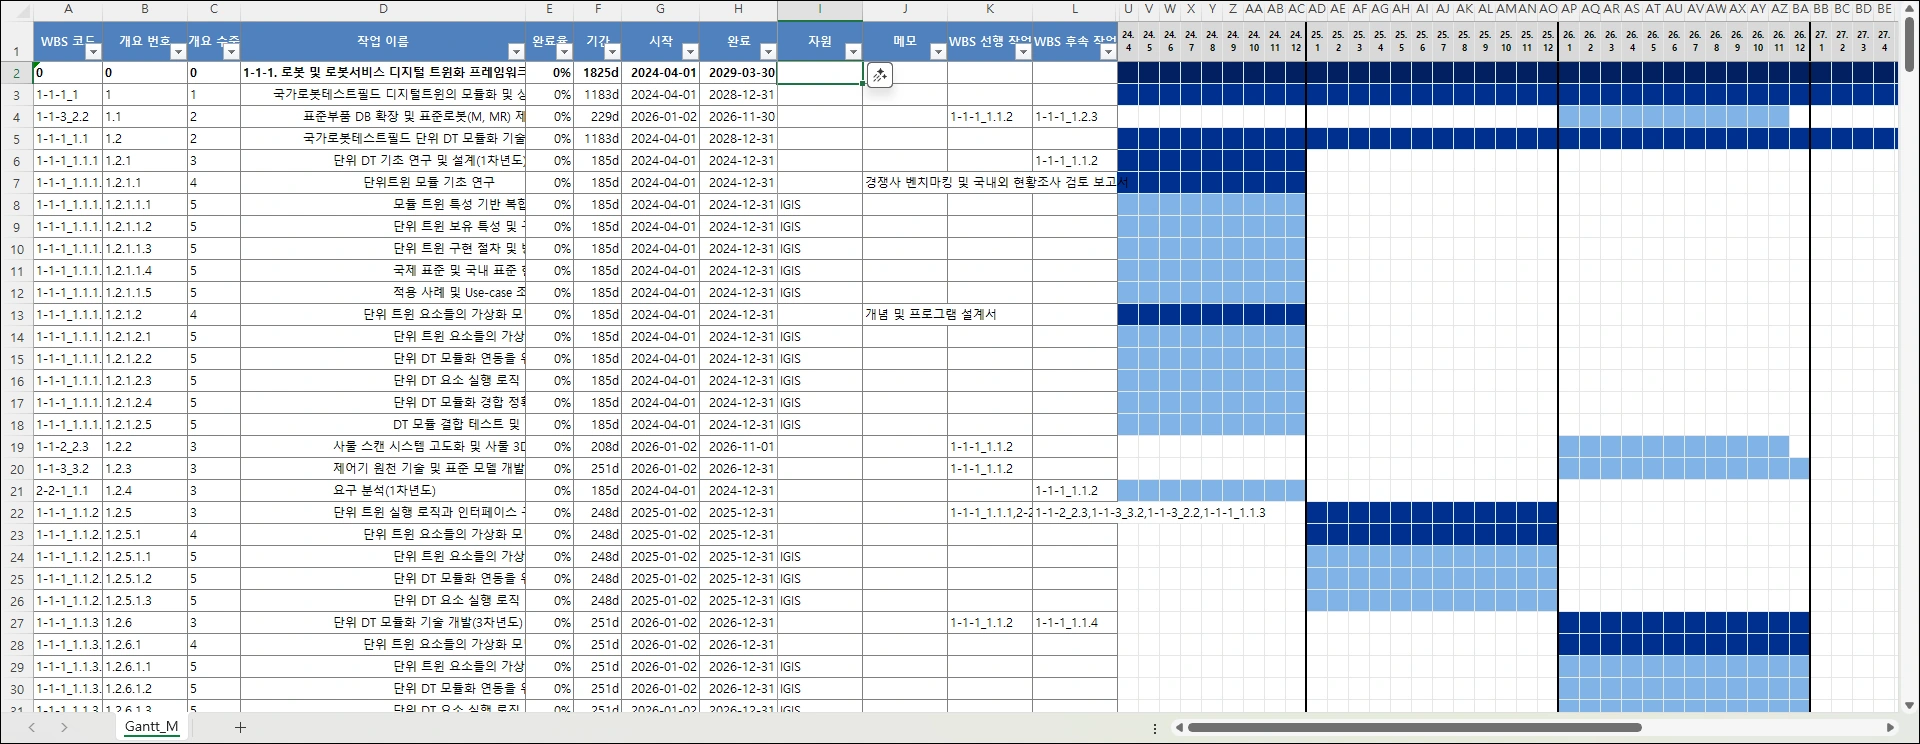Click the vertical scrollbar up arrow
Viewport: 1920px width, 744px height.
point(1909,9)
